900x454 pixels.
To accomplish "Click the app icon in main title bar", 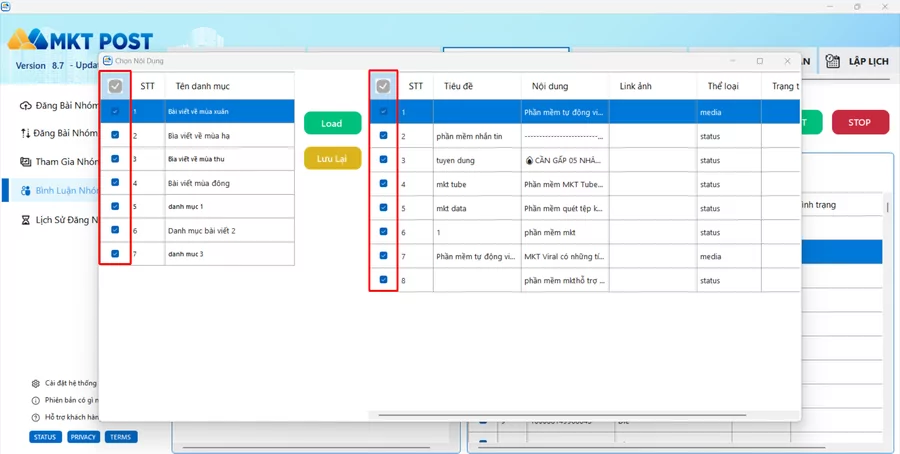I will 6,6.
